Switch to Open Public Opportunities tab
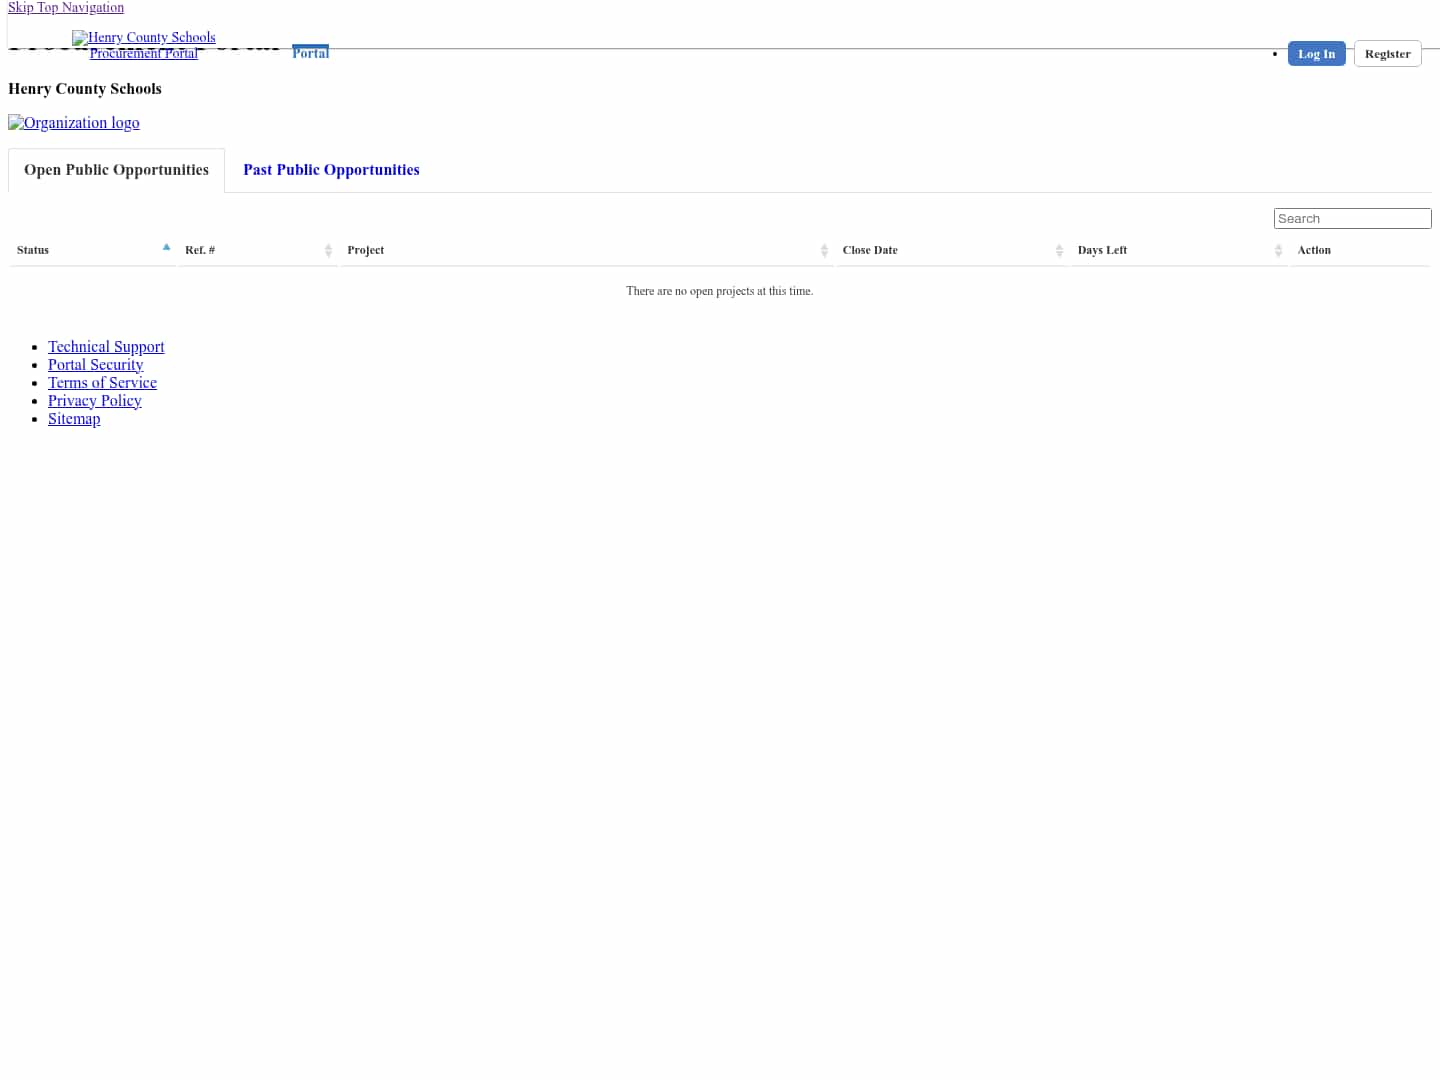Image resolution: width=1440 pixels, height=1080 pixels. coord(116,170)
